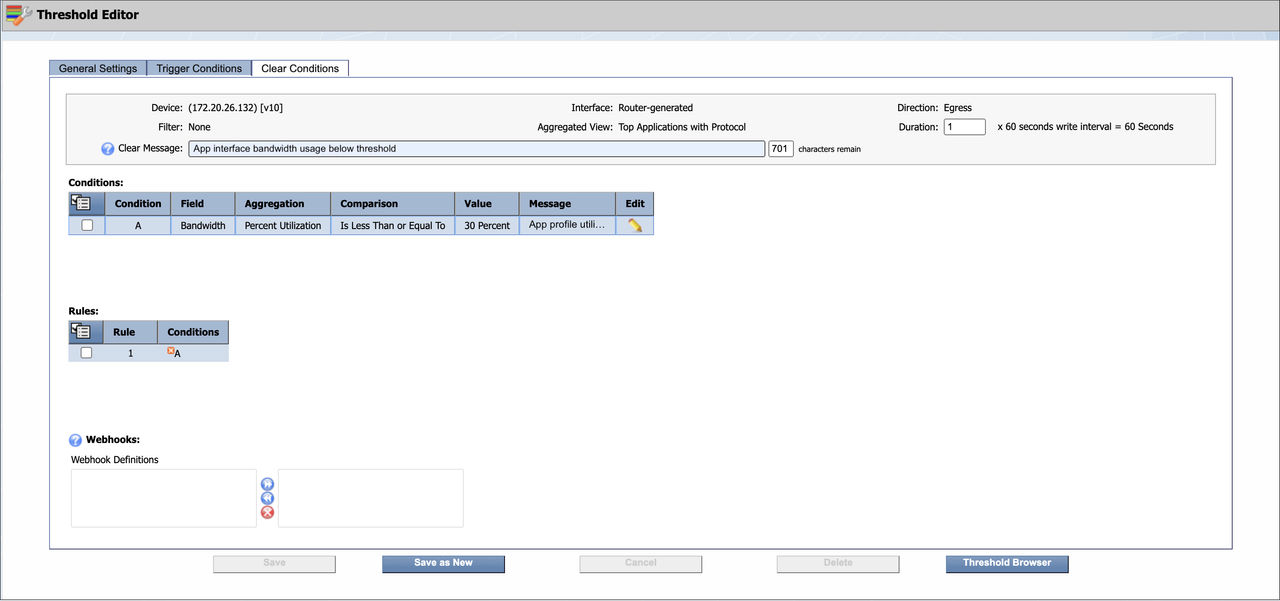Image resolution: width=1280 pixels, height=601 pixels.
Task: Click the add webhook right-arrow icon
Action: [267, 484]
